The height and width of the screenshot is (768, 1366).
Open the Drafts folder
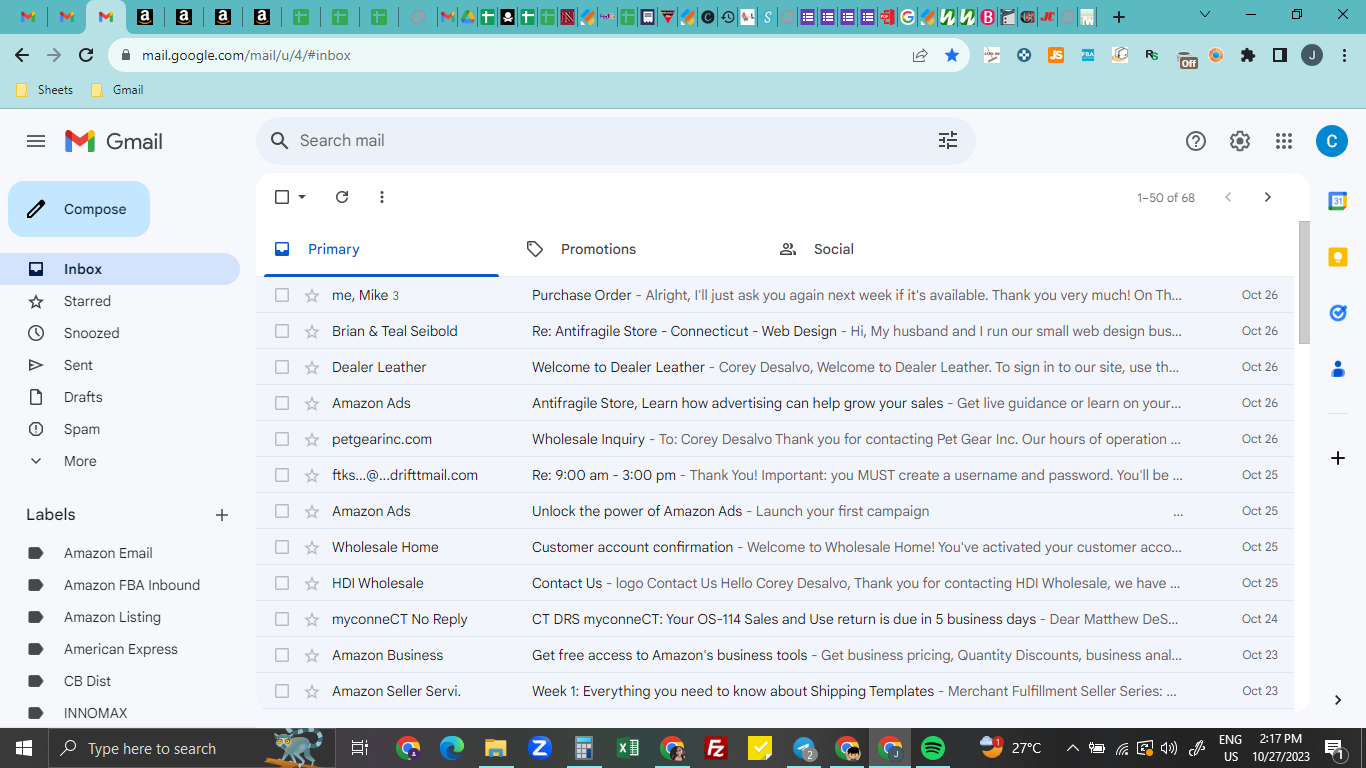(x=120, y=397)
